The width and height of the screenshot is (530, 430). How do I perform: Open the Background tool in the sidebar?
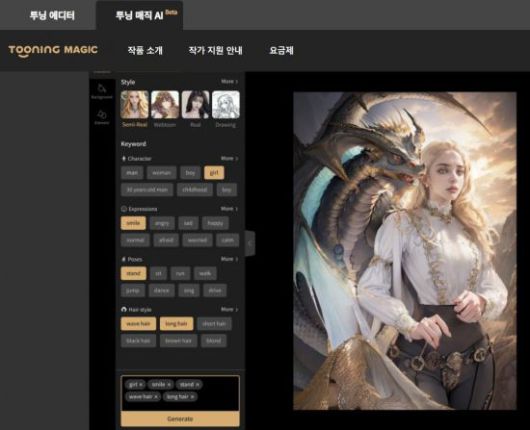point(101,91)
